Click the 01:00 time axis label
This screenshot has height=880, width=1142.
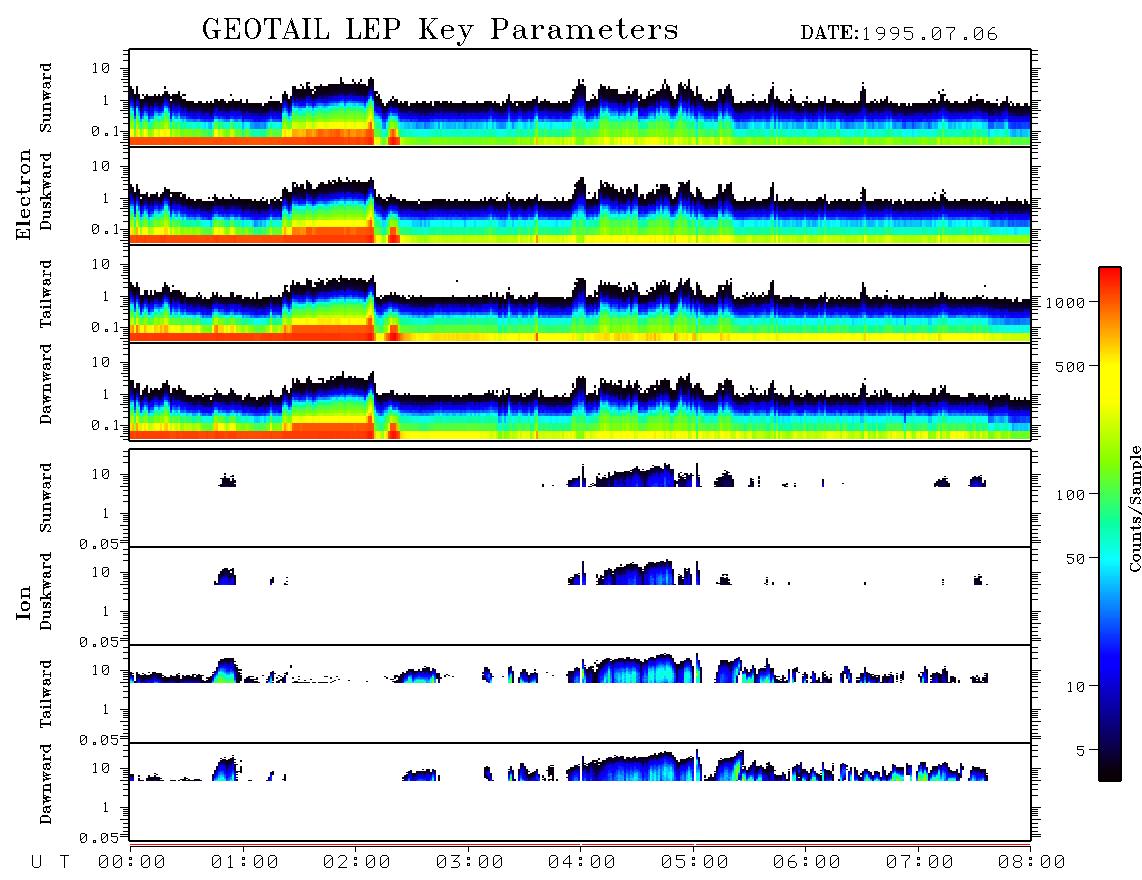pyautogui.click(x=245, y=862)
